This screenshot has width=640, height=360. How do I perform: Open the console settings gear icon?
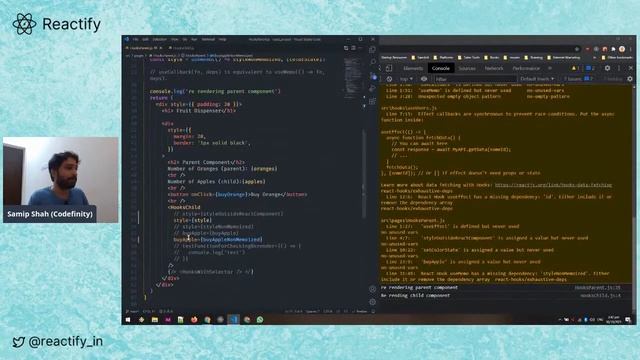630,79
